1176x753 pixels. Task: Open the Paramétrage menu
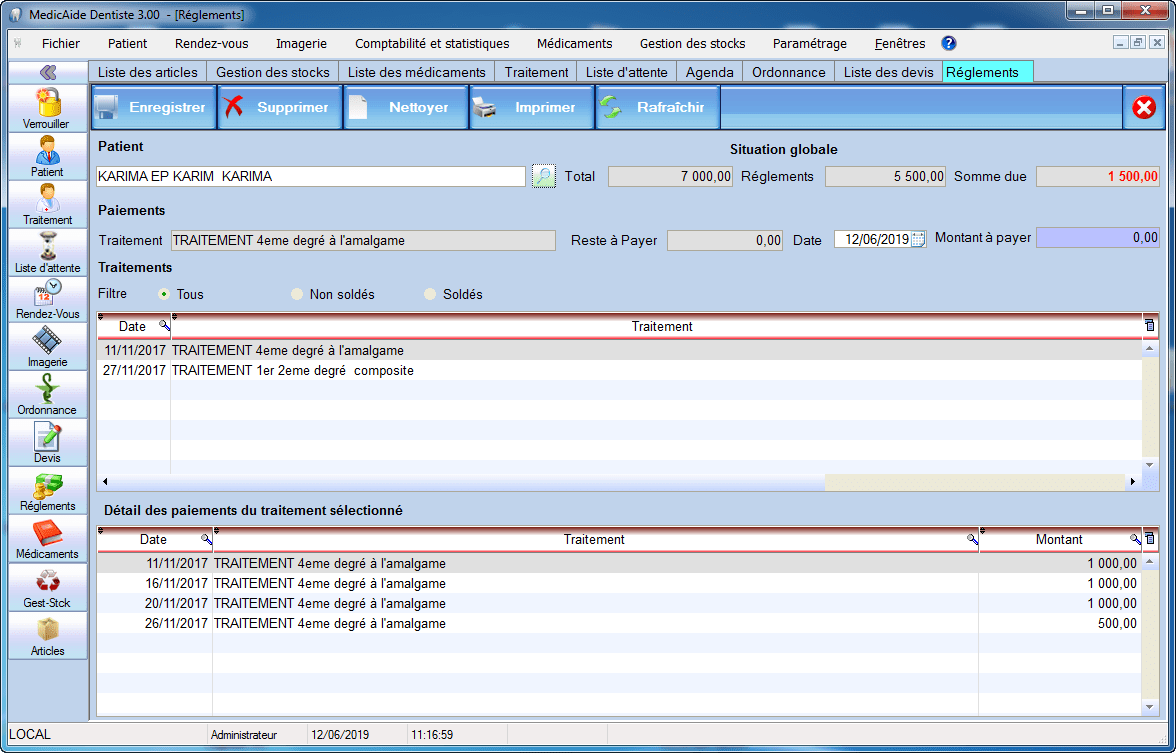[810, 44]
